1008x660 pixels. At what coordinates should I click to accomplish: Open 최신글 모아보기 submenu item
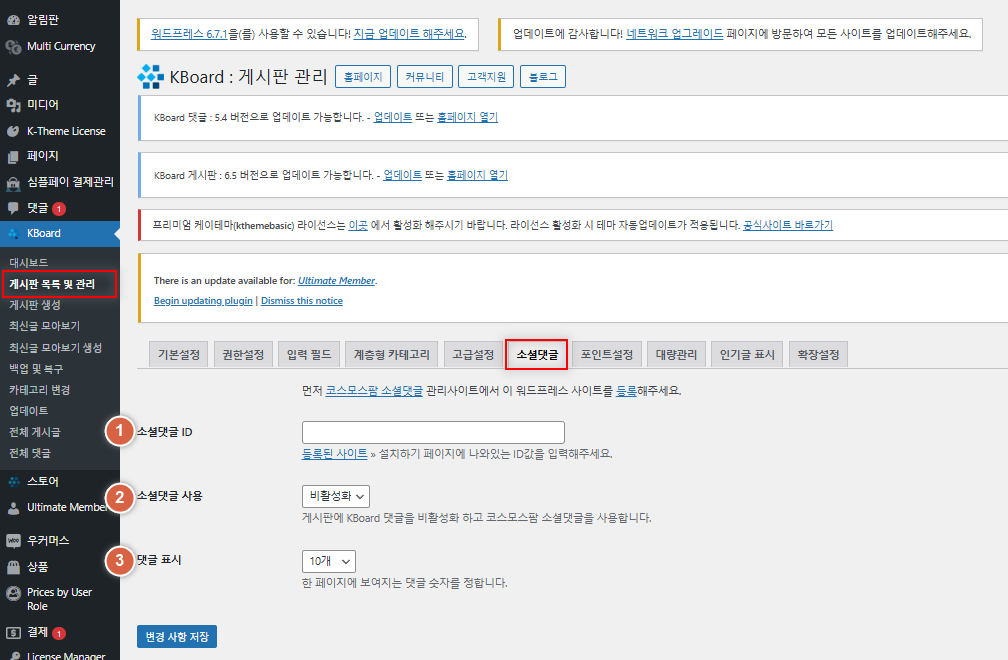pyautogui.click(x=44, y=326)
